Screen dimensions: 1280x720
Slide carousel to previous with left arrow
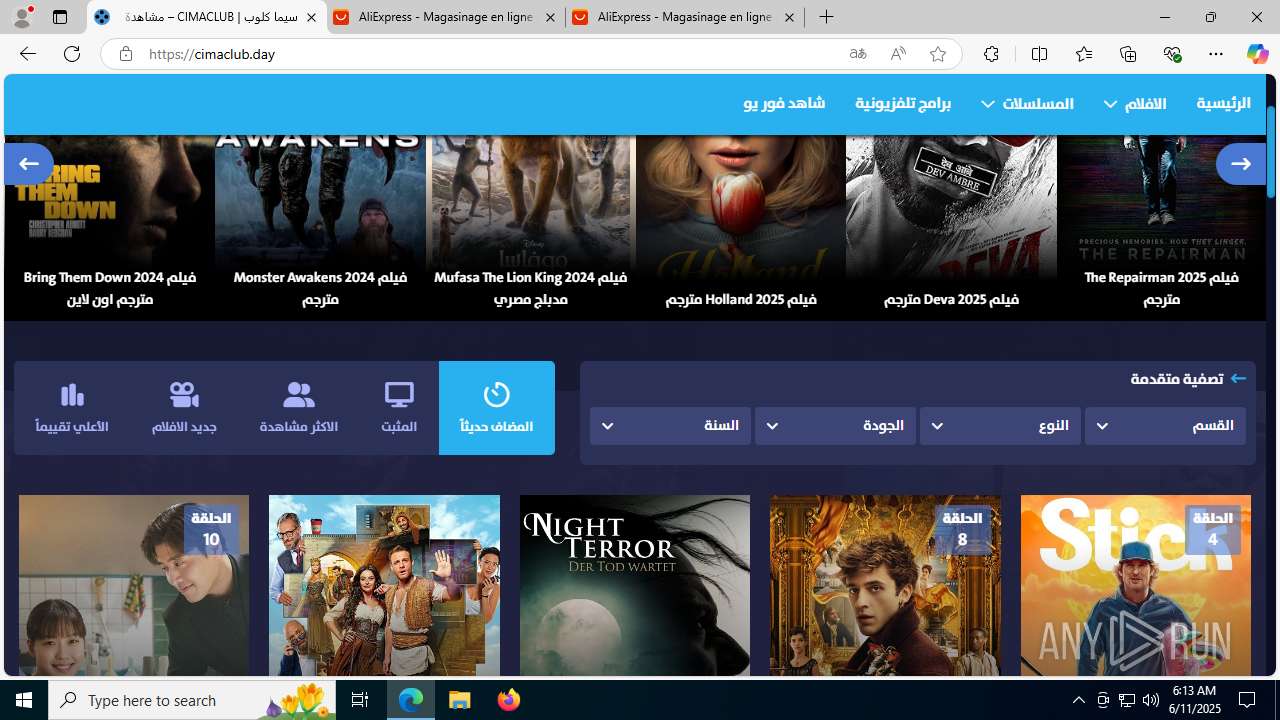point(29,164)
